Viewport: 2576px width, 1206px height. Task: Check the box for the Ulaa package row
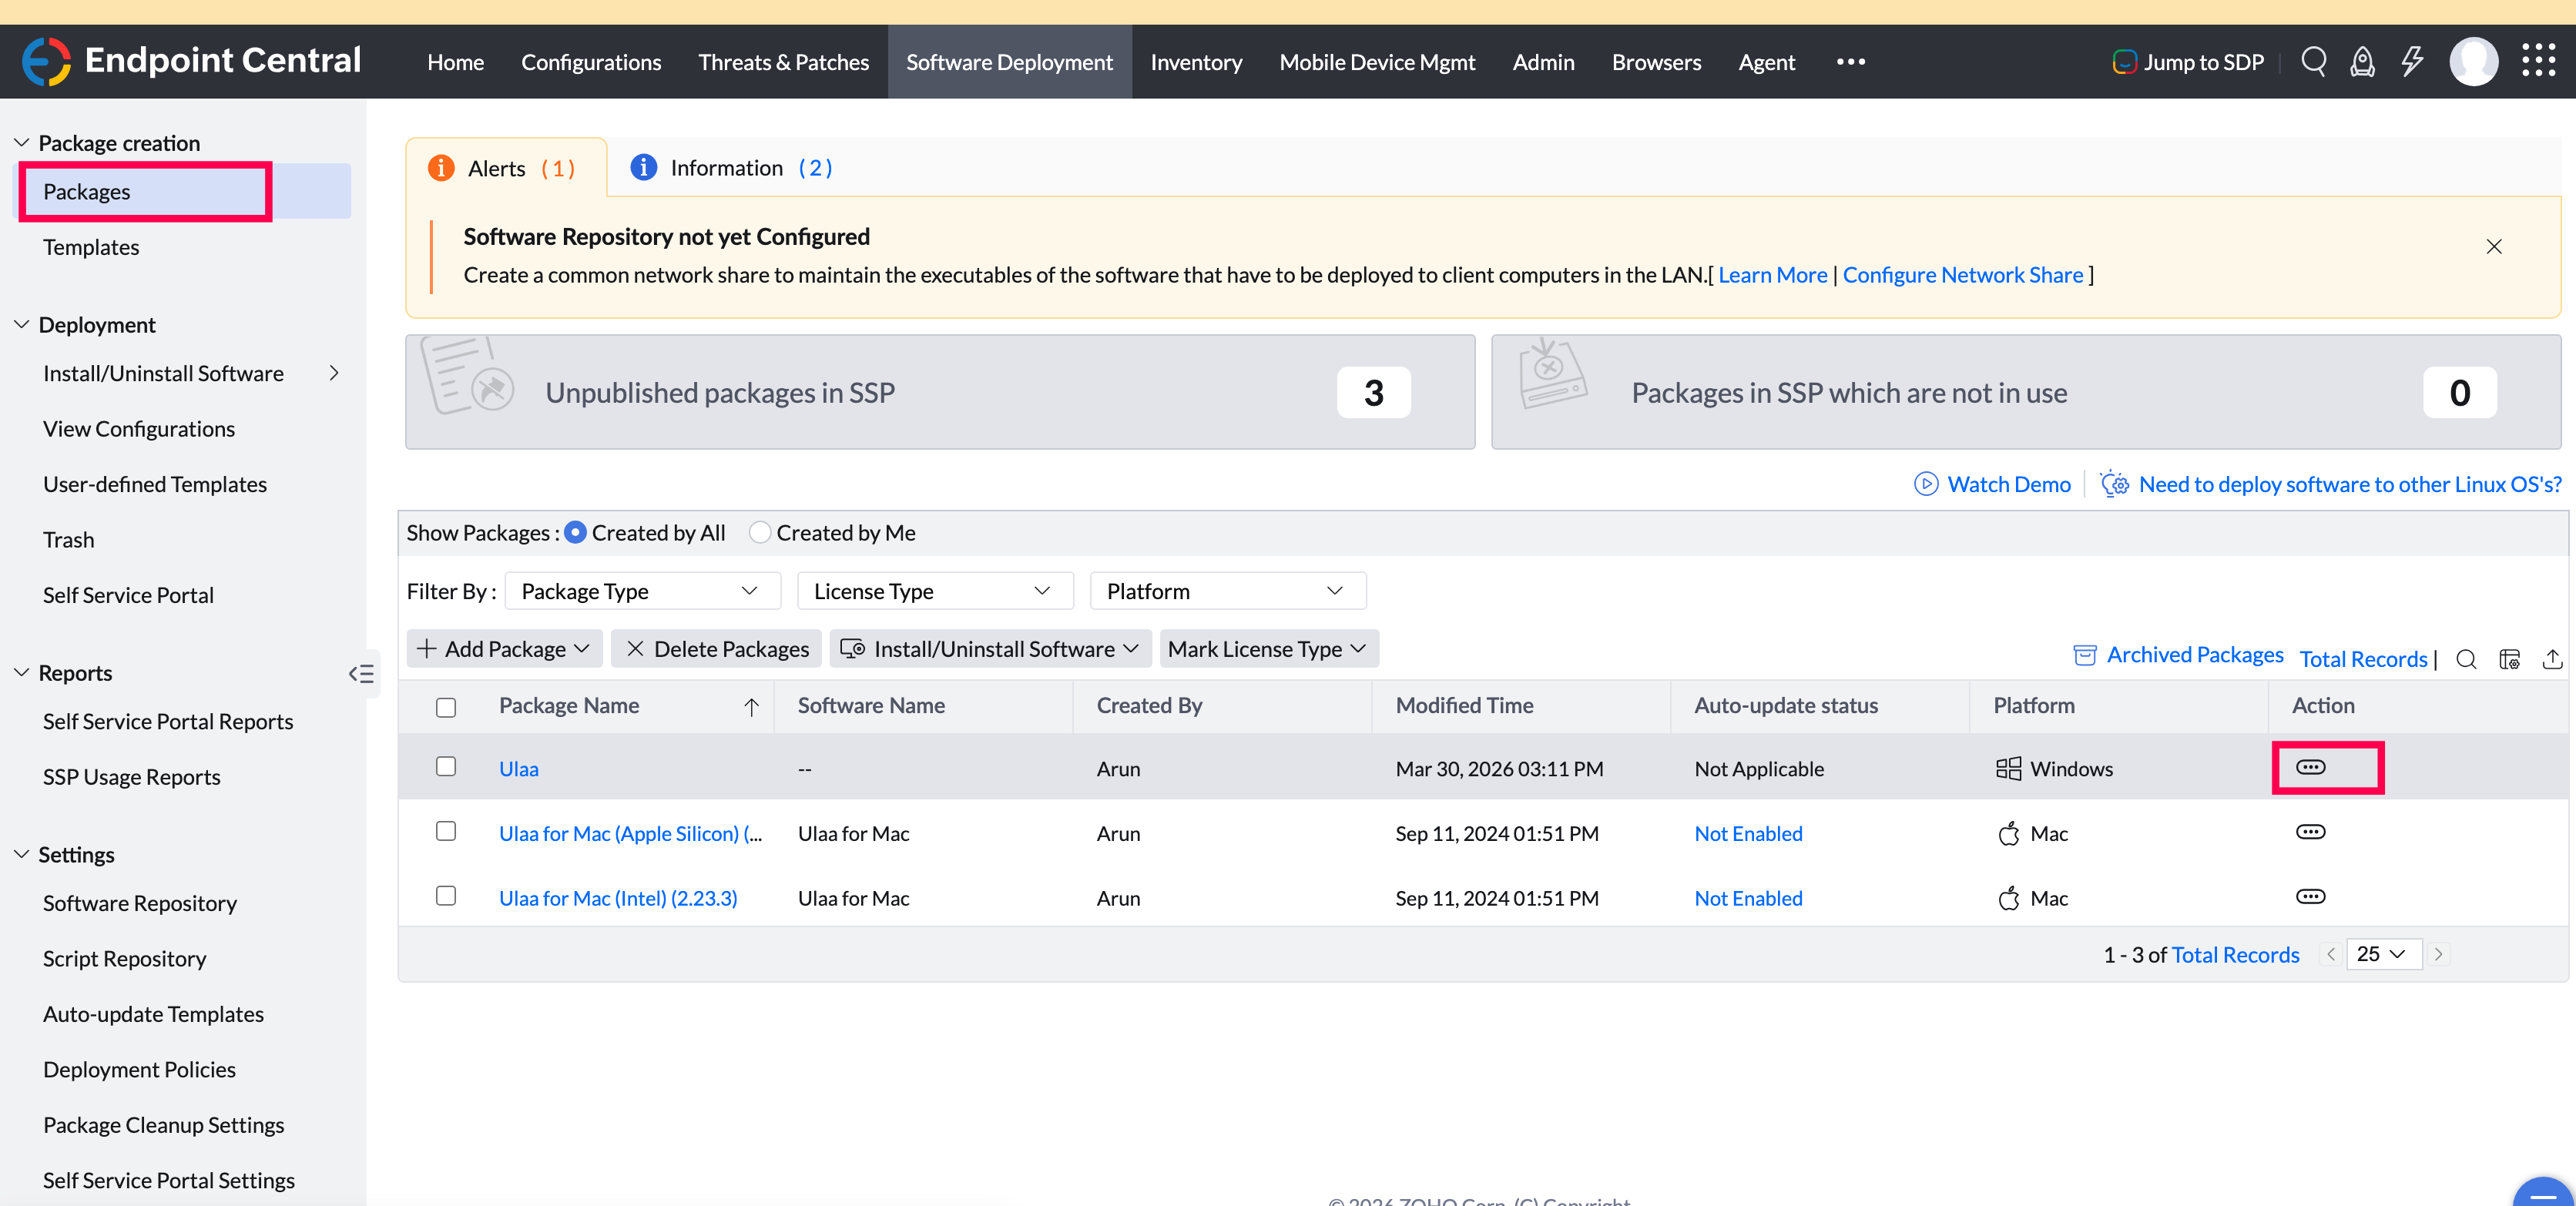coord(446,767)
